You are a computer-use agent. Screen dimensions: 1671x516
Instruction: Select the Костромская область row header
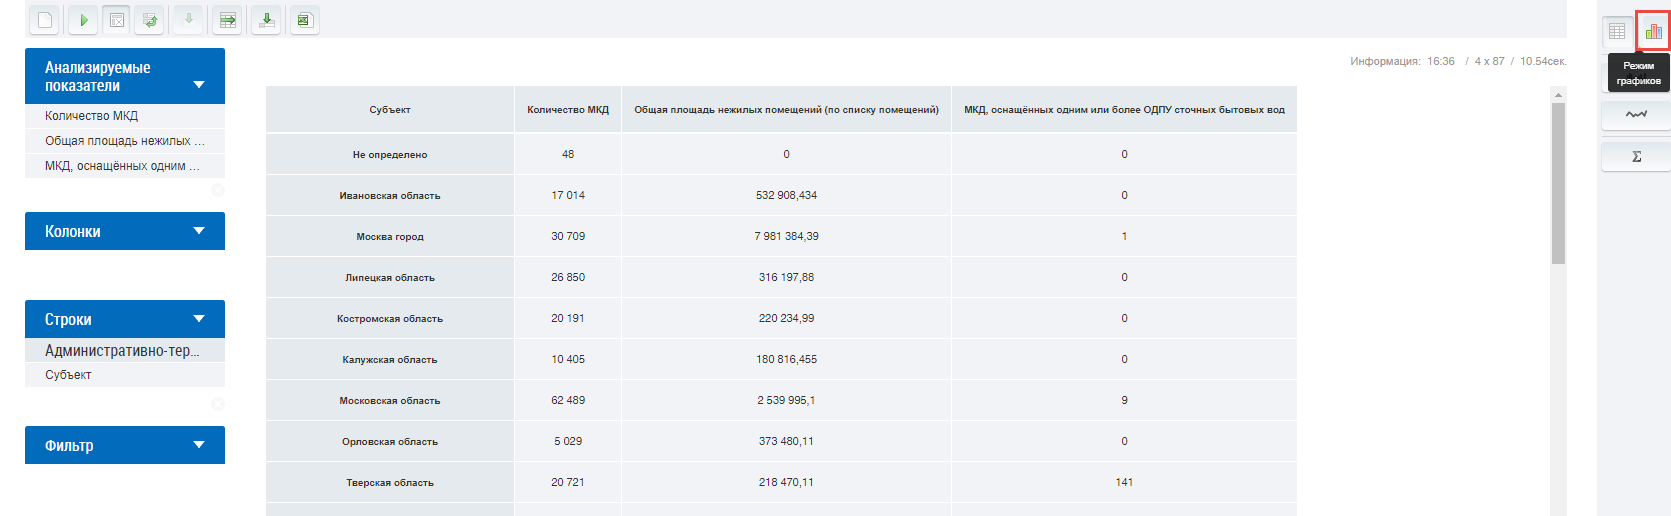[x=390, y=318]
